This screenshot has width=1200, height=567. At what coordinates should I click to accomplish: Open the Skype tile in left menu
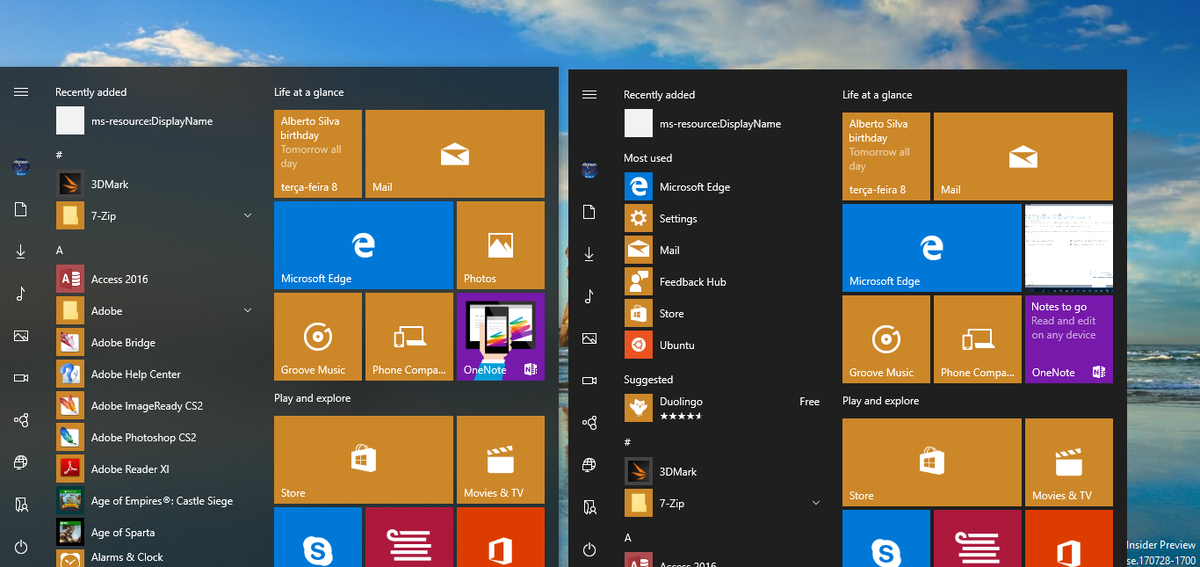(x=318, y=537)
